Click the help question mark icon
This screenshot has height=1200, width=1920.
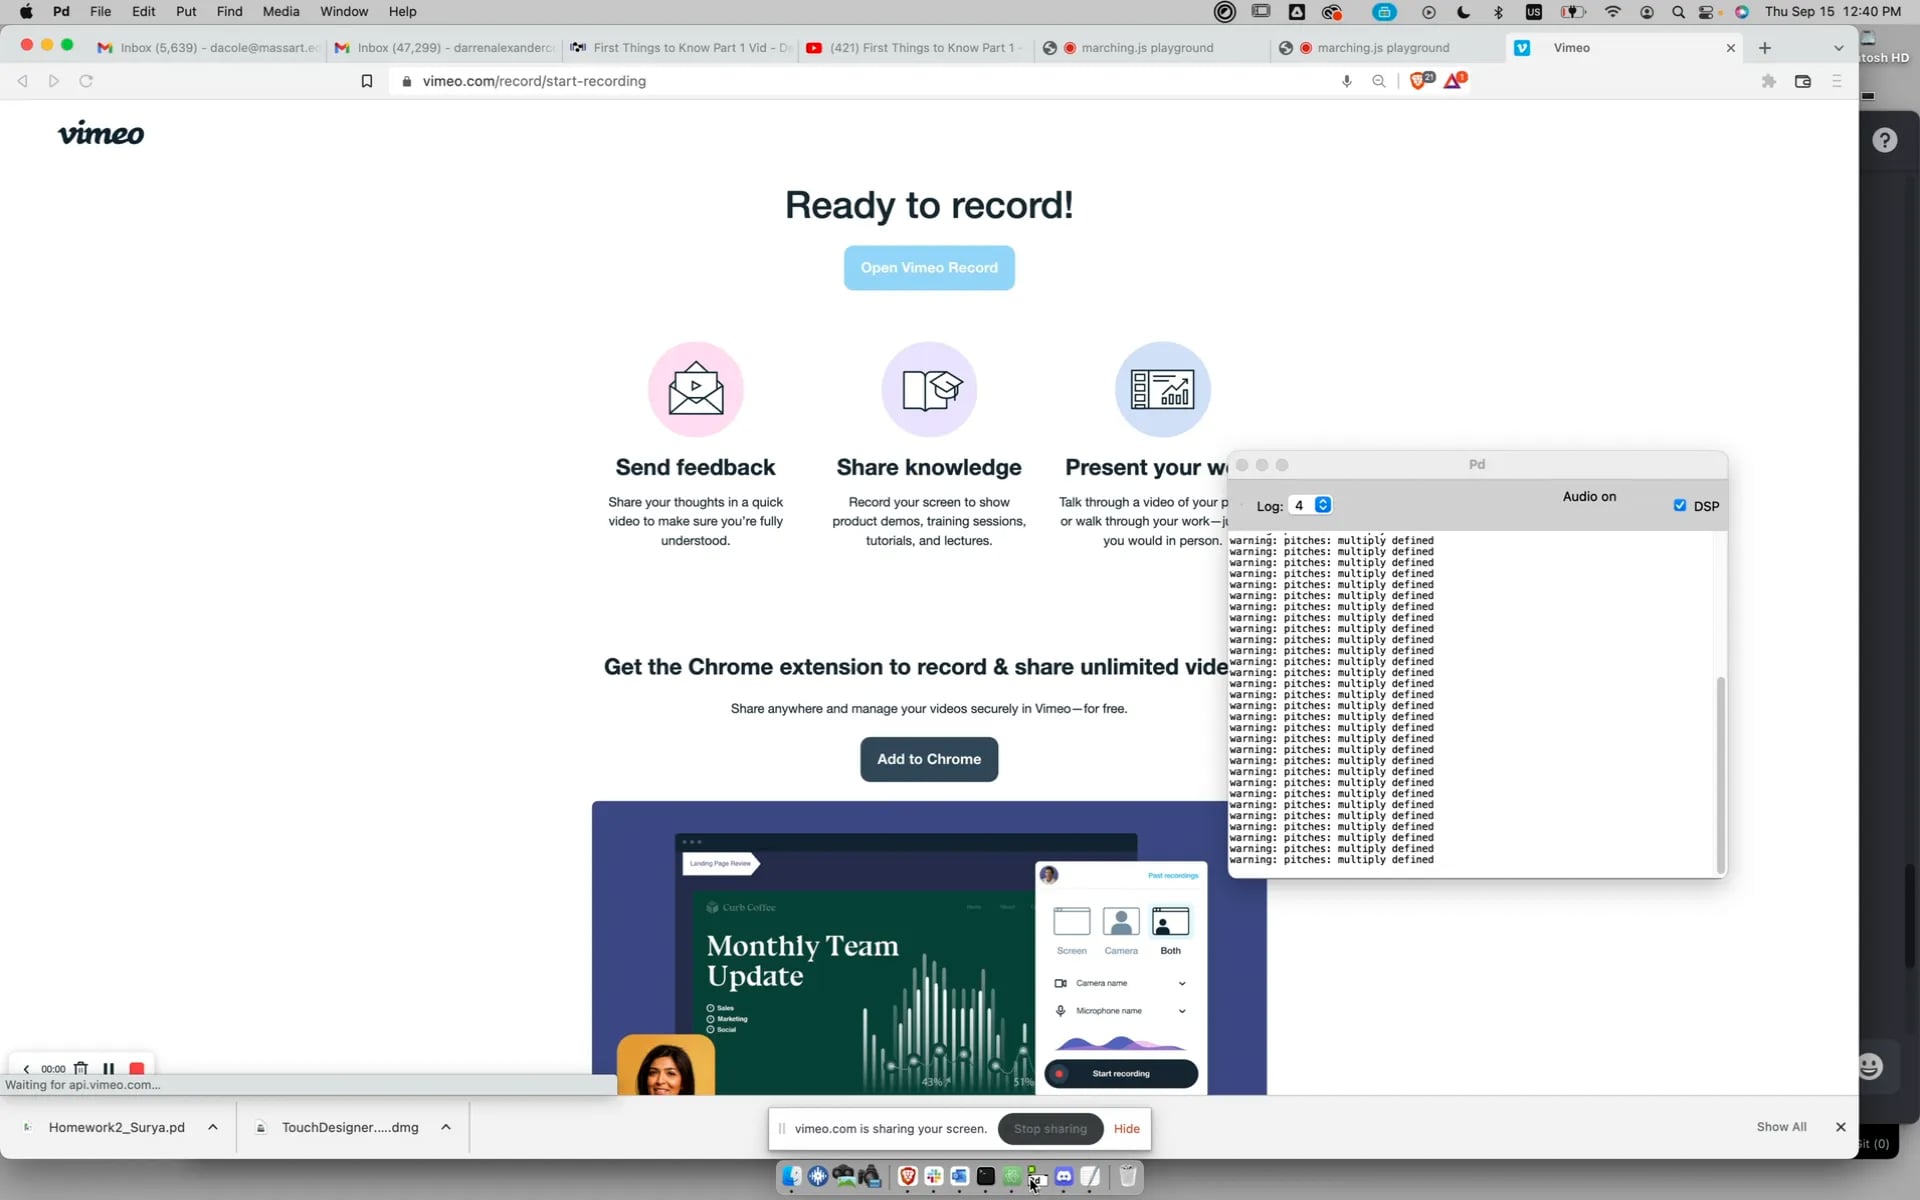pyautogui.click(x=1885, y=140)
